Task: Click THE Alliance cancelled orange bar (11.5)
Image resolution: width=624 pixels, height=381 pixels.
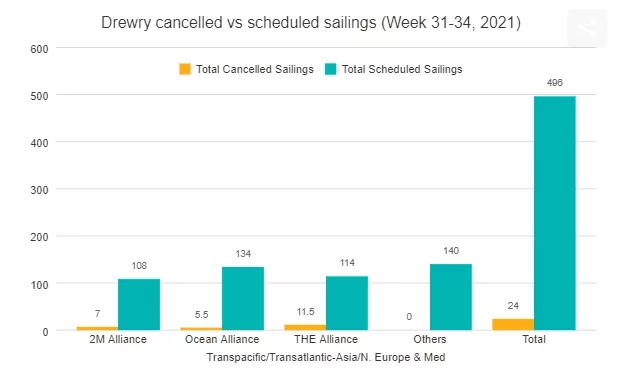Action: (x=305, y=327)
